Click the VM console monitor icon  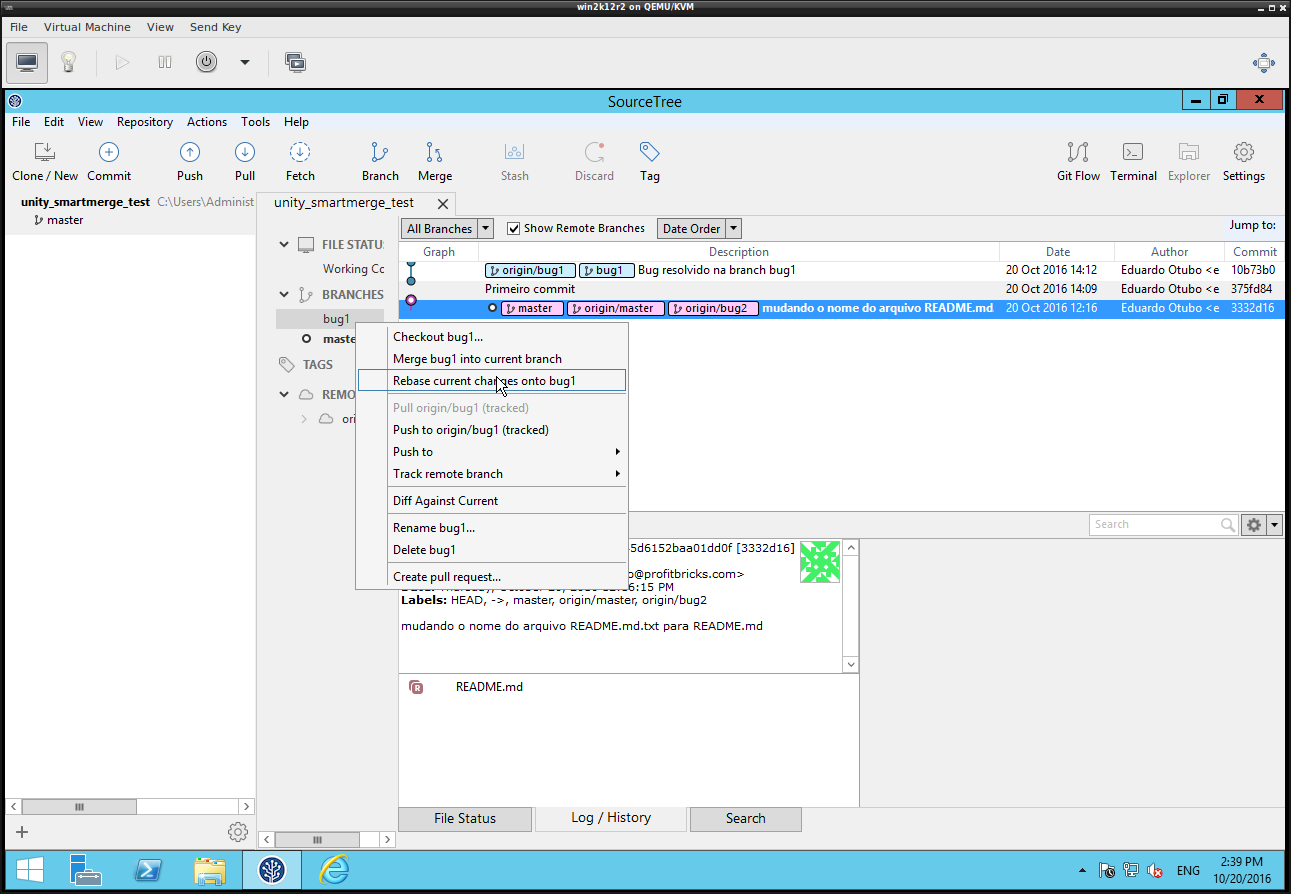pyautogui.click(x=27, y=62)
